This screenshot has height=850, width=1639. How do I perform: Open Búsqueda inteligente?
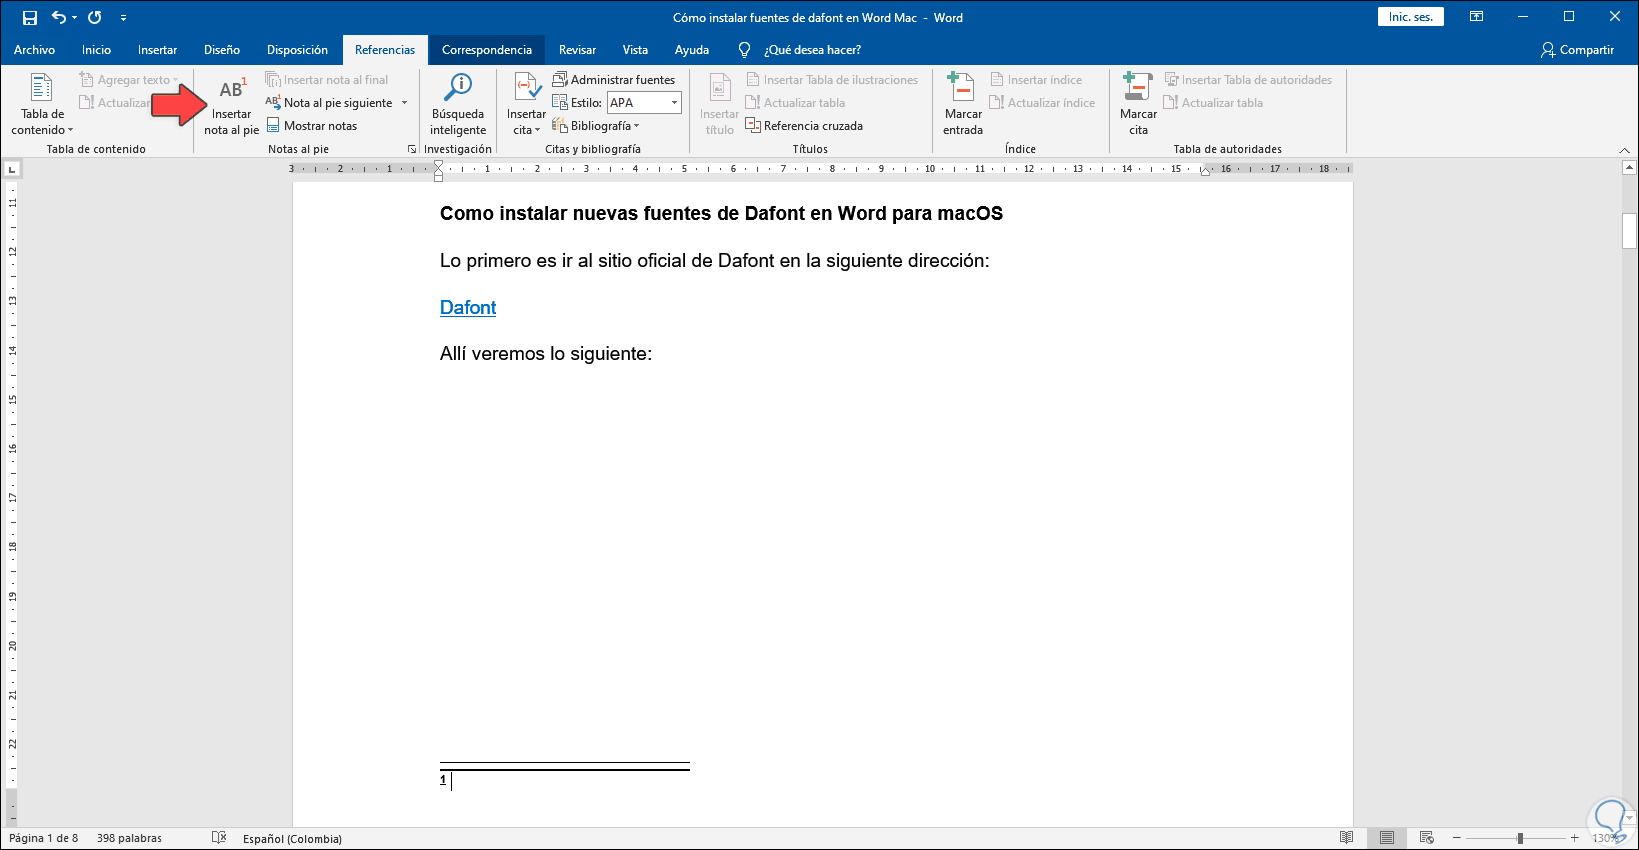pos(458,104)
